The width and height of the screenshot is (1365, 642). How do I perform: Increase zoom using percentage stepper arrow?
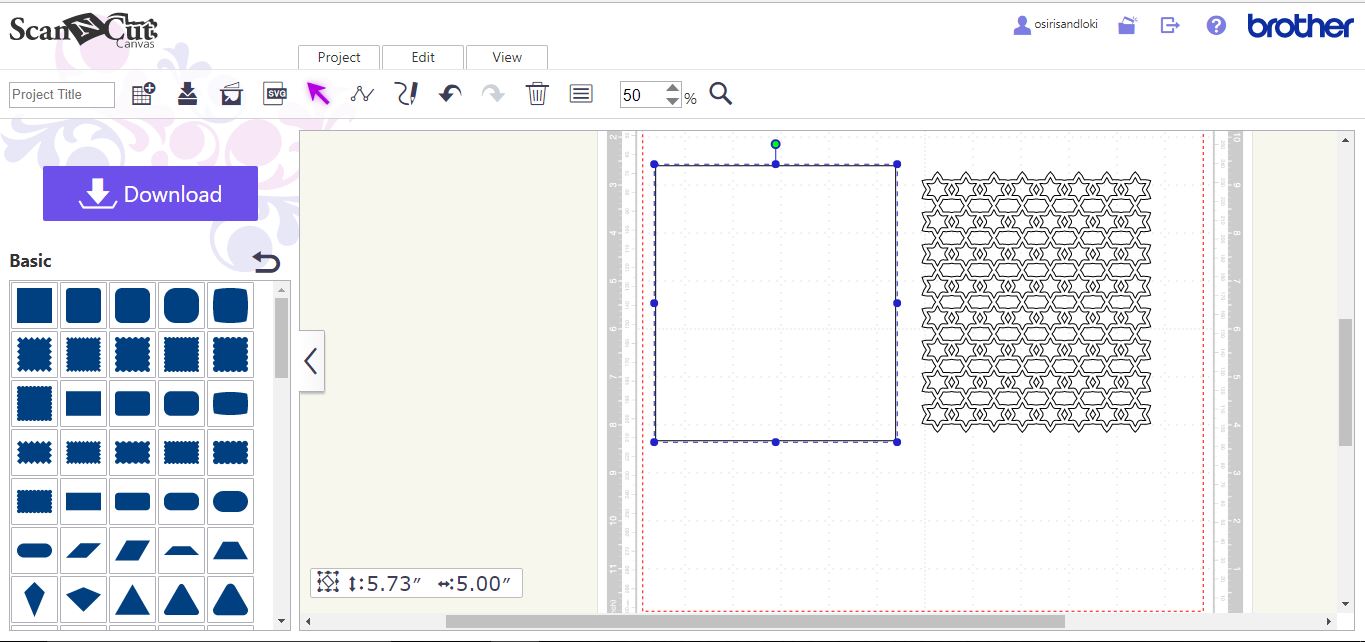pyautogui.click(x=672, y=88)
